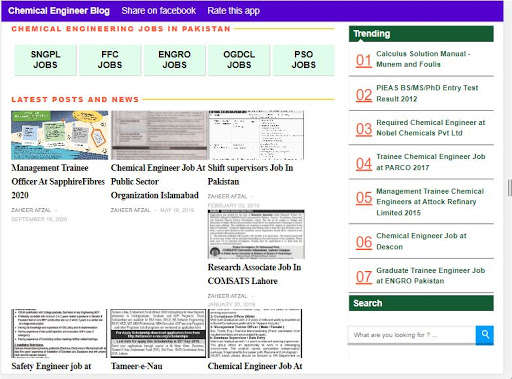Click the page vertical scrollbar handle

point(509,188)
